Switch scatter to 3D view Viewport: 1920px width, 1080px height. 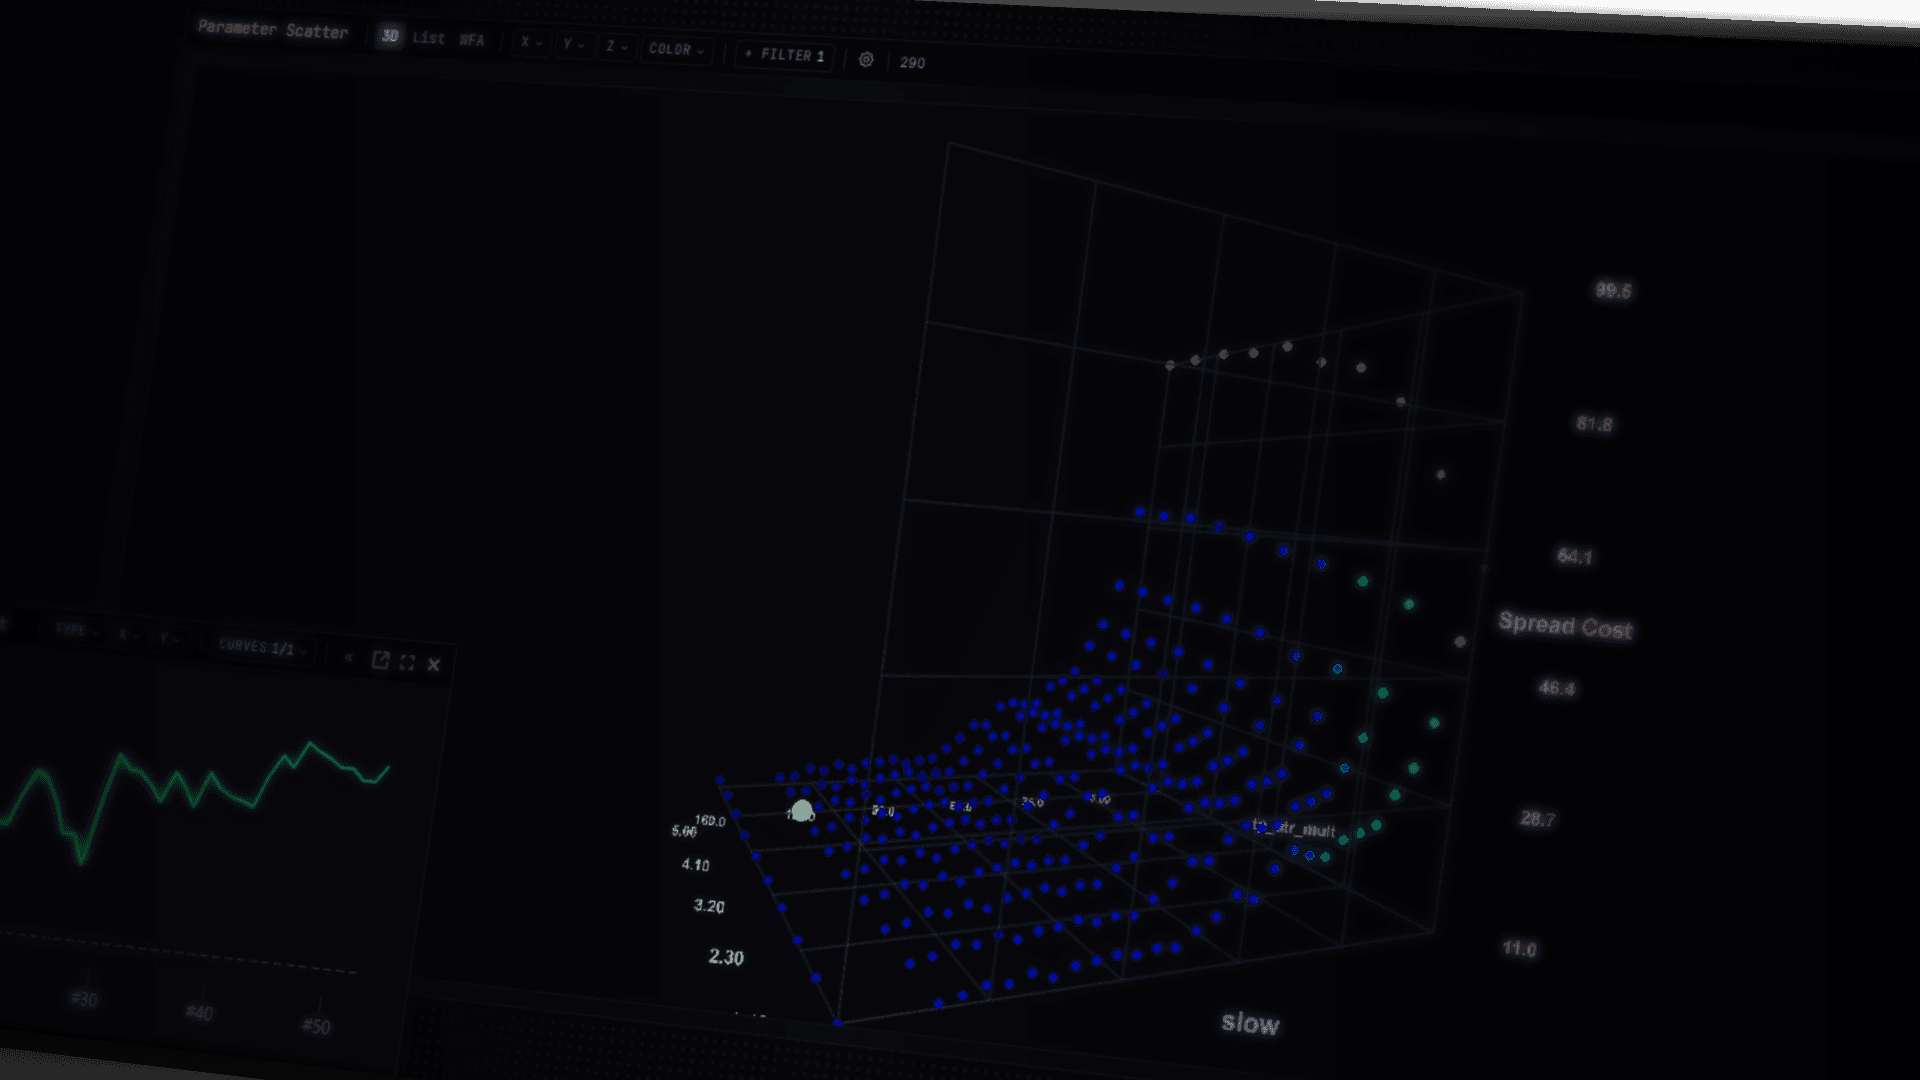(x=390, y=36)
